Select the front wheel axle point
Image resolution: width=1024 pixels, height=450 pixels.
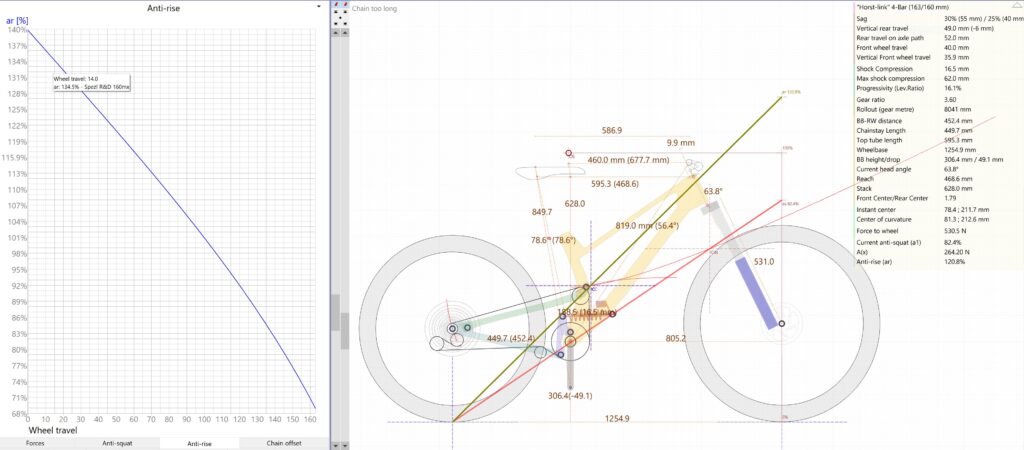(782, 323)
